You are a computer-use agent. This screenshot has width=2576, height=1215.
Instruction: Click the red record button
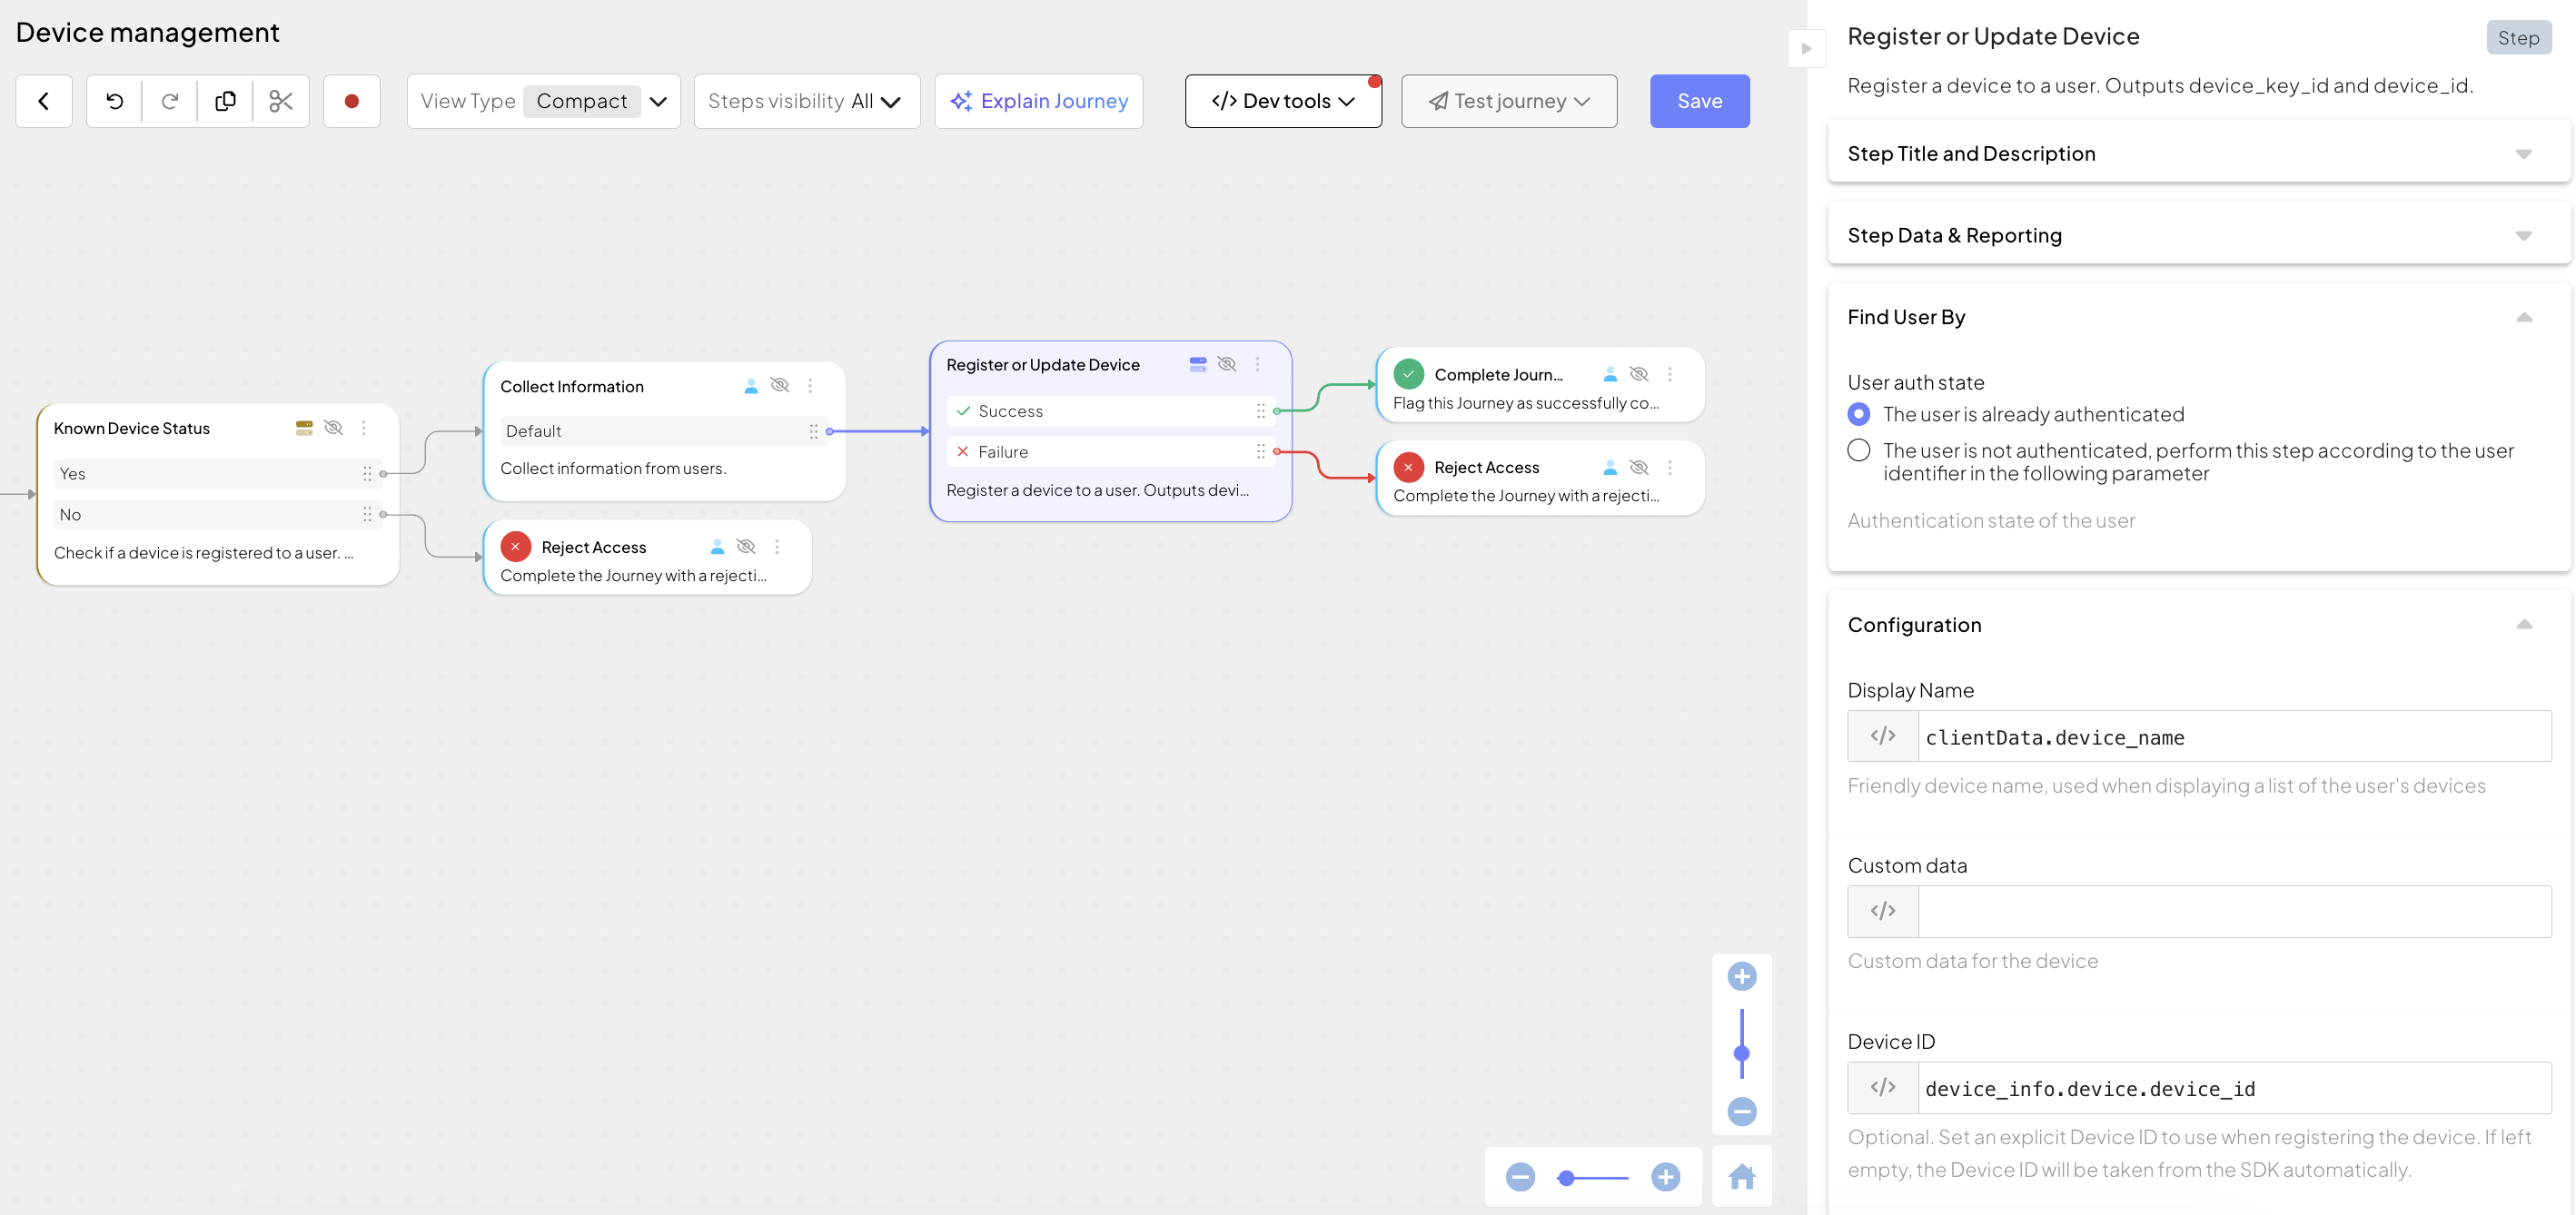tap(352, 101)
